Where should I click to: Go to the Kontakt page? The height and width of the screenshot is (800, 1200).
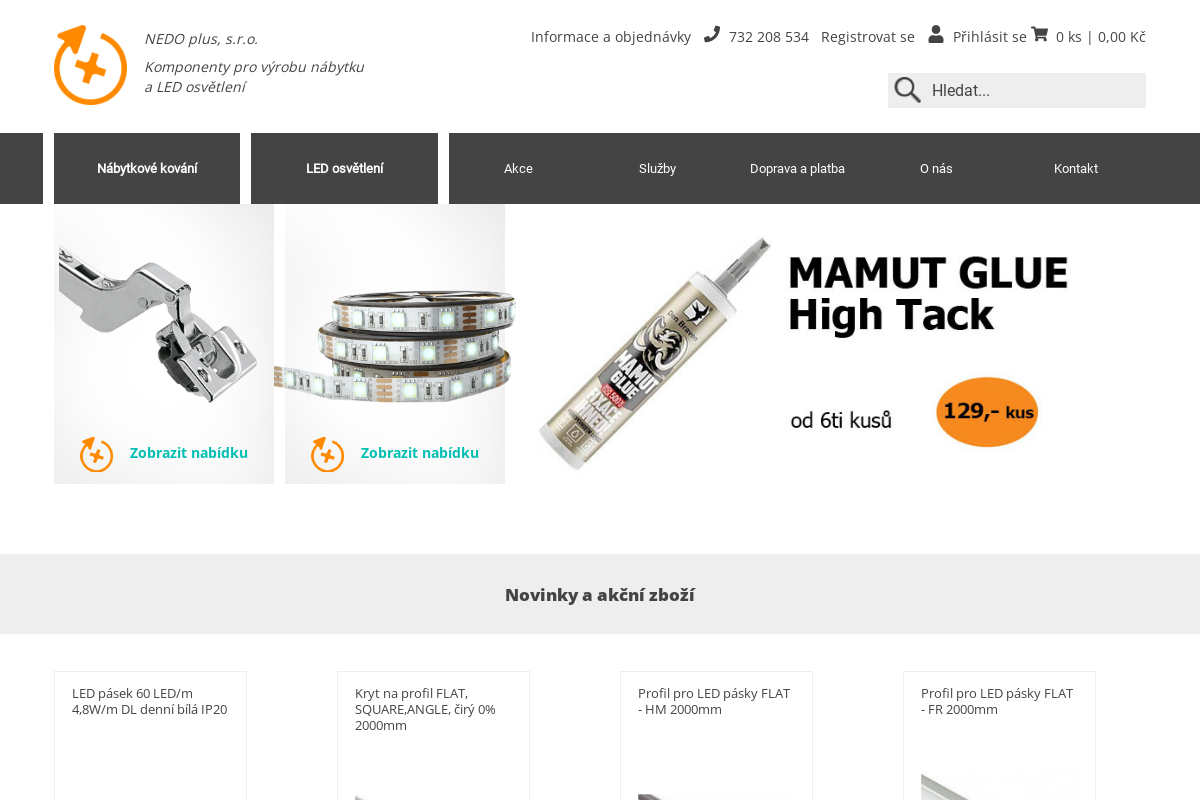pos(1076,168)
